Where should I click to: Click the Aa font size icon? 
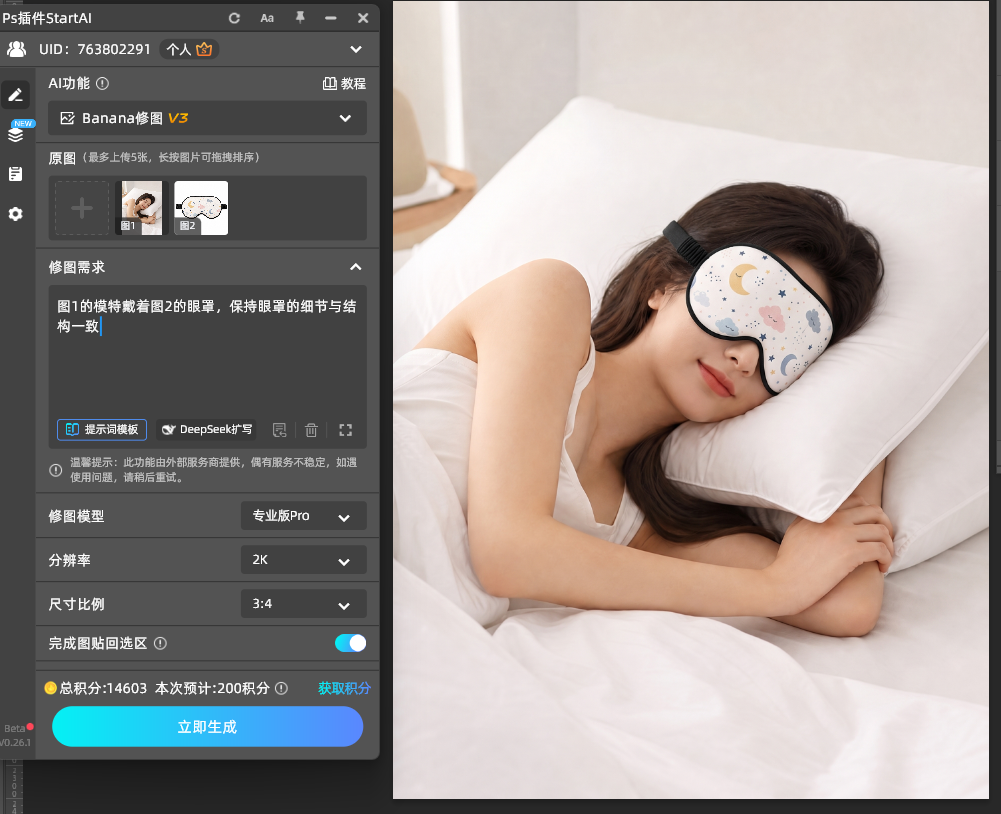(x=267, y=18)
